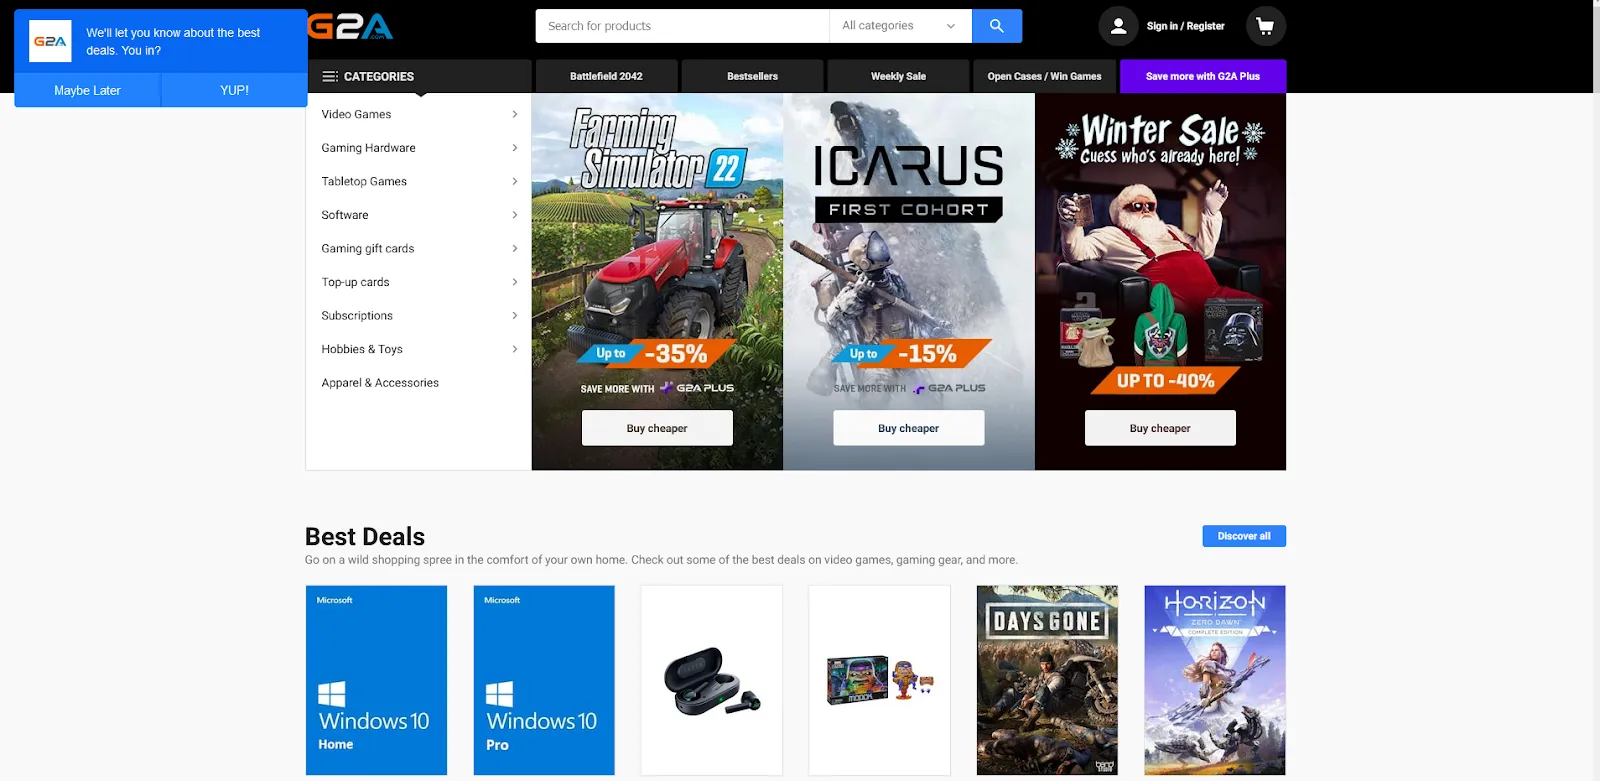Open Windows 10 Home product card

376,680
